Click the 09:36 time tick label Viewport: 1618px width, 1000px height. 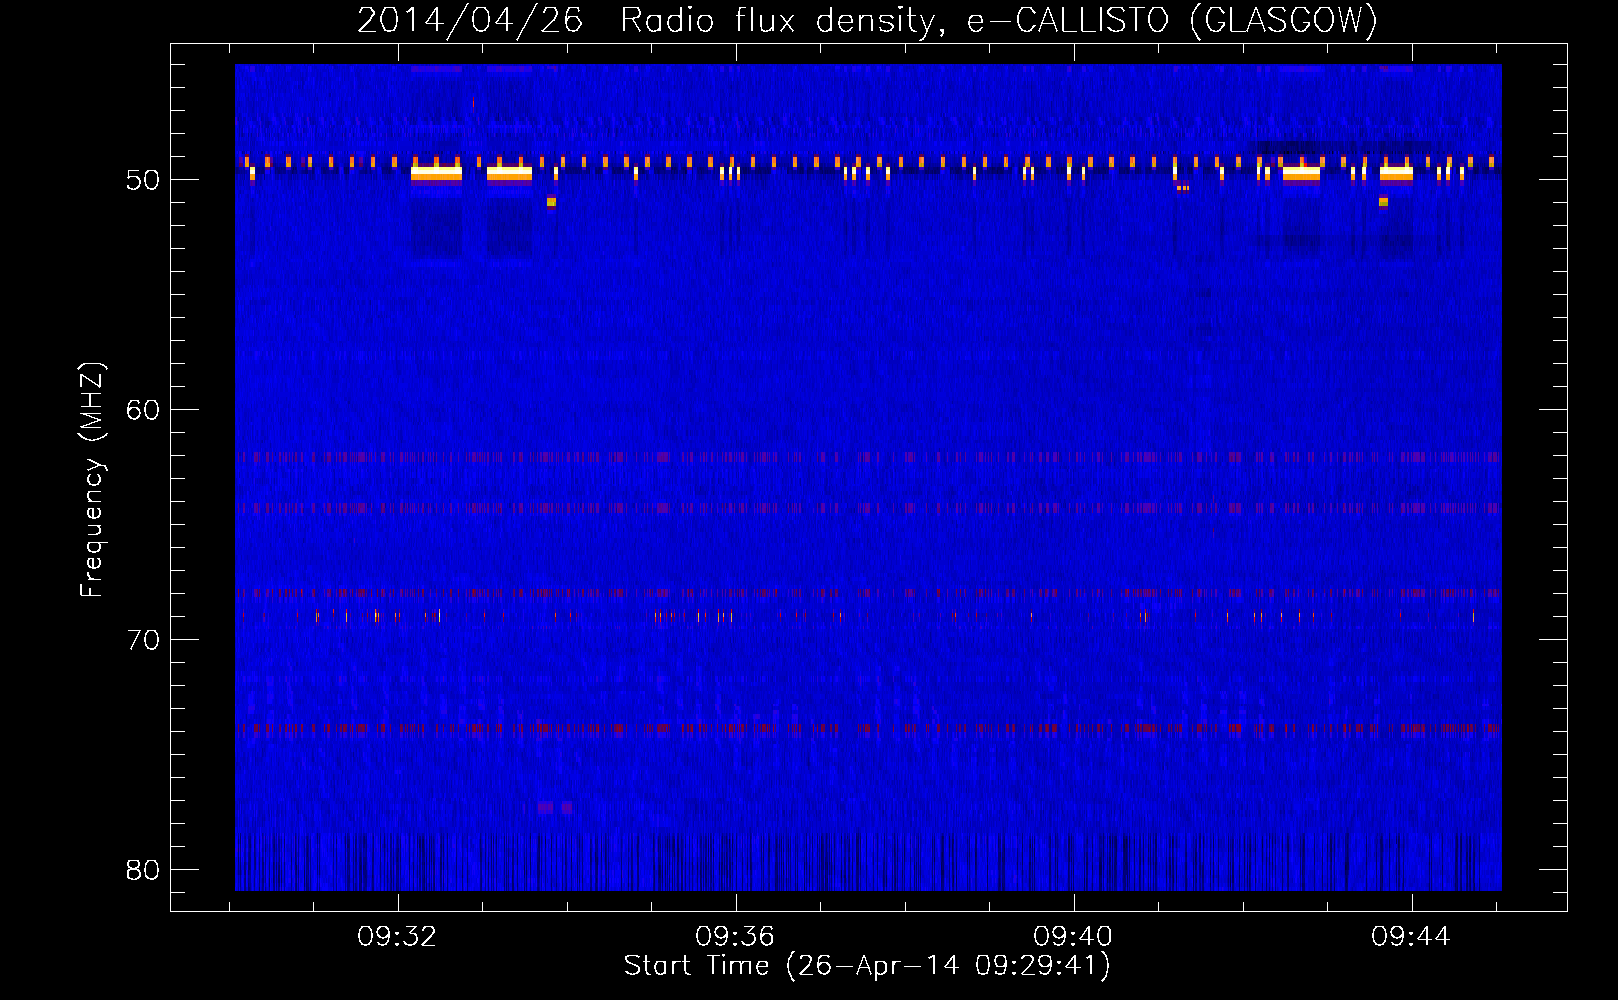pyautogui.click(x=735, y=937)
